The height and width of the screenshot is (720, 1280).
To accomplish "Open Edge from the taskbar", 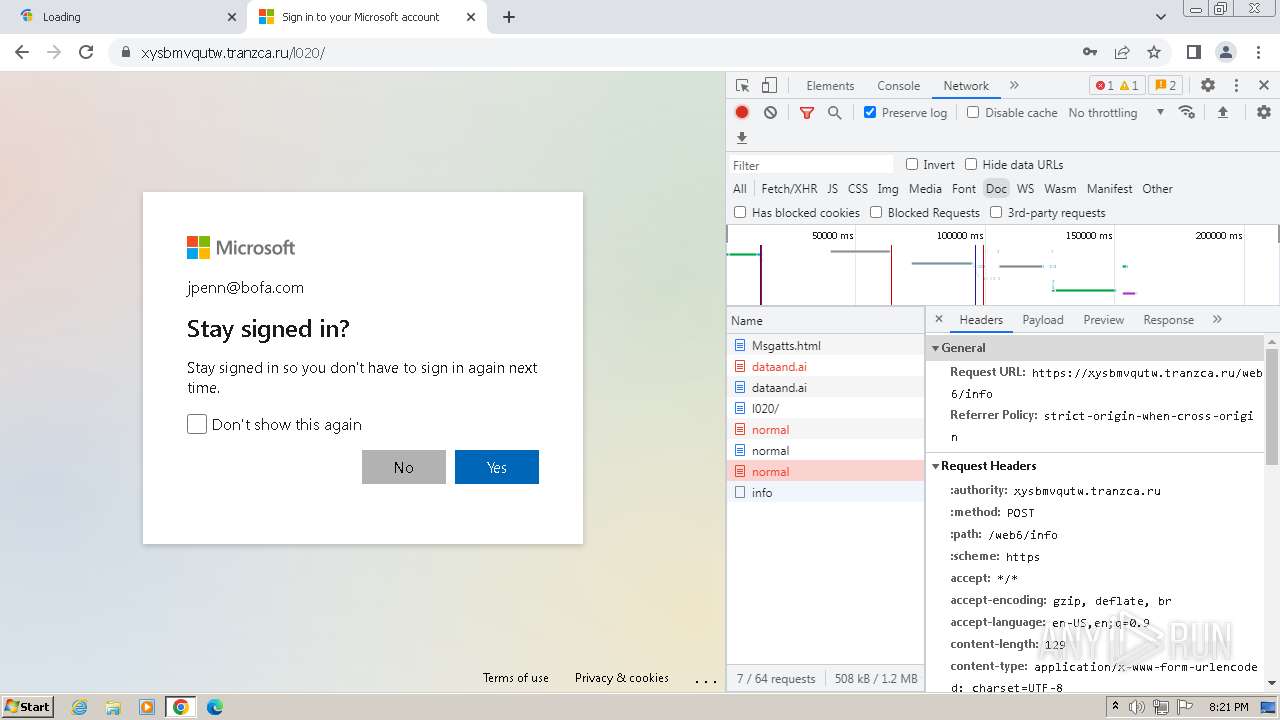I will coord(214,707).
